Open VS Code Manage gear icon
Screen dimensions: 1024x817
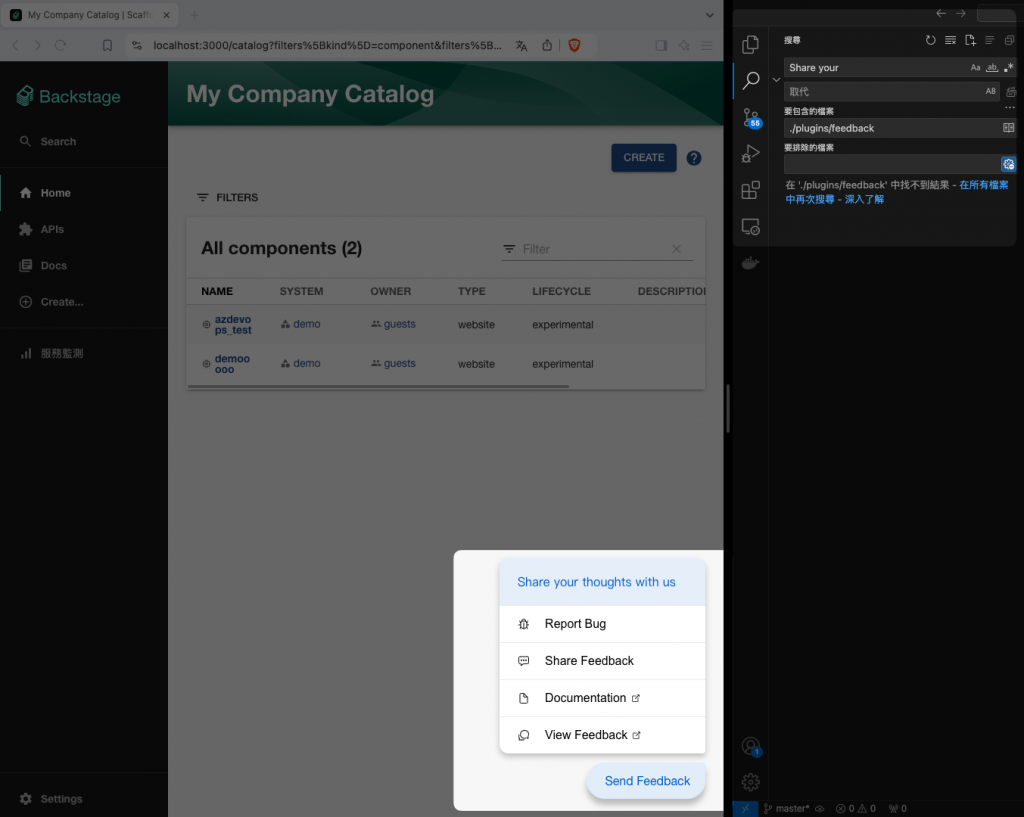[x=750, y=782]
